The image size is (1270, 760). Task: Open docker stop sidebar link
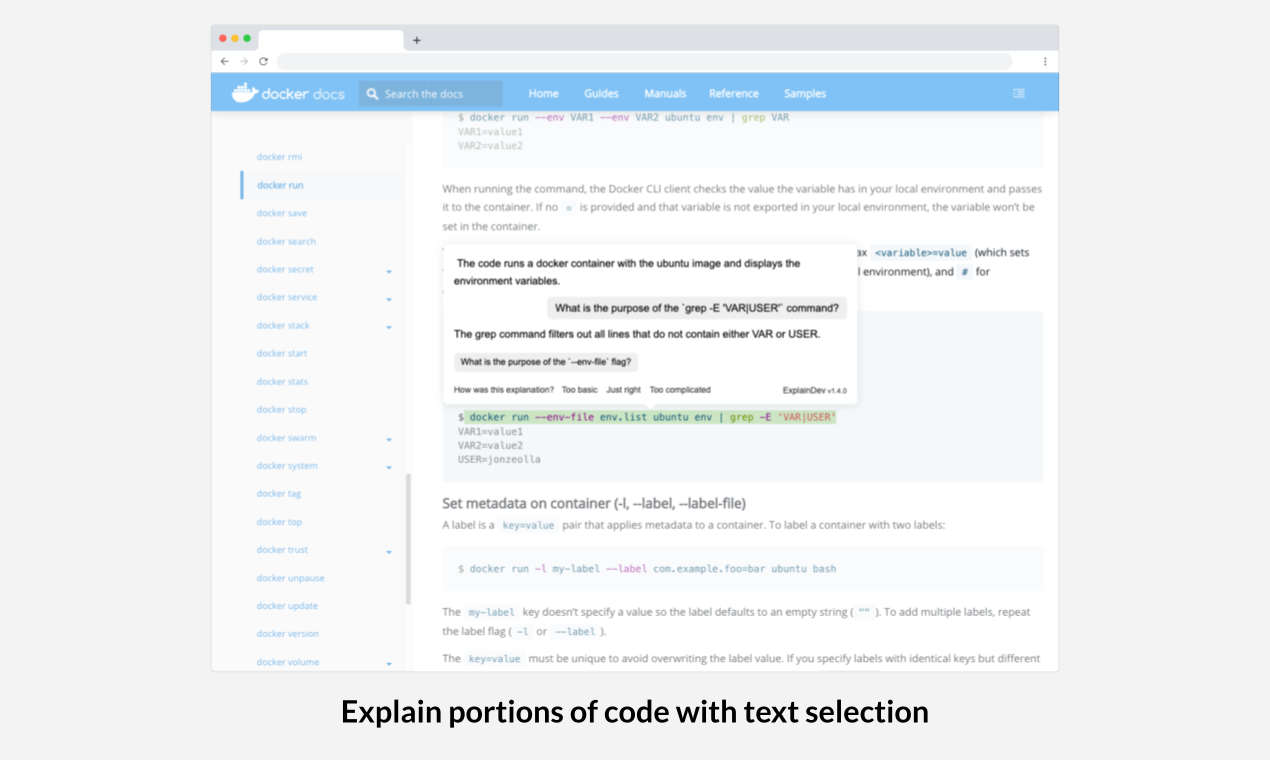281,409
